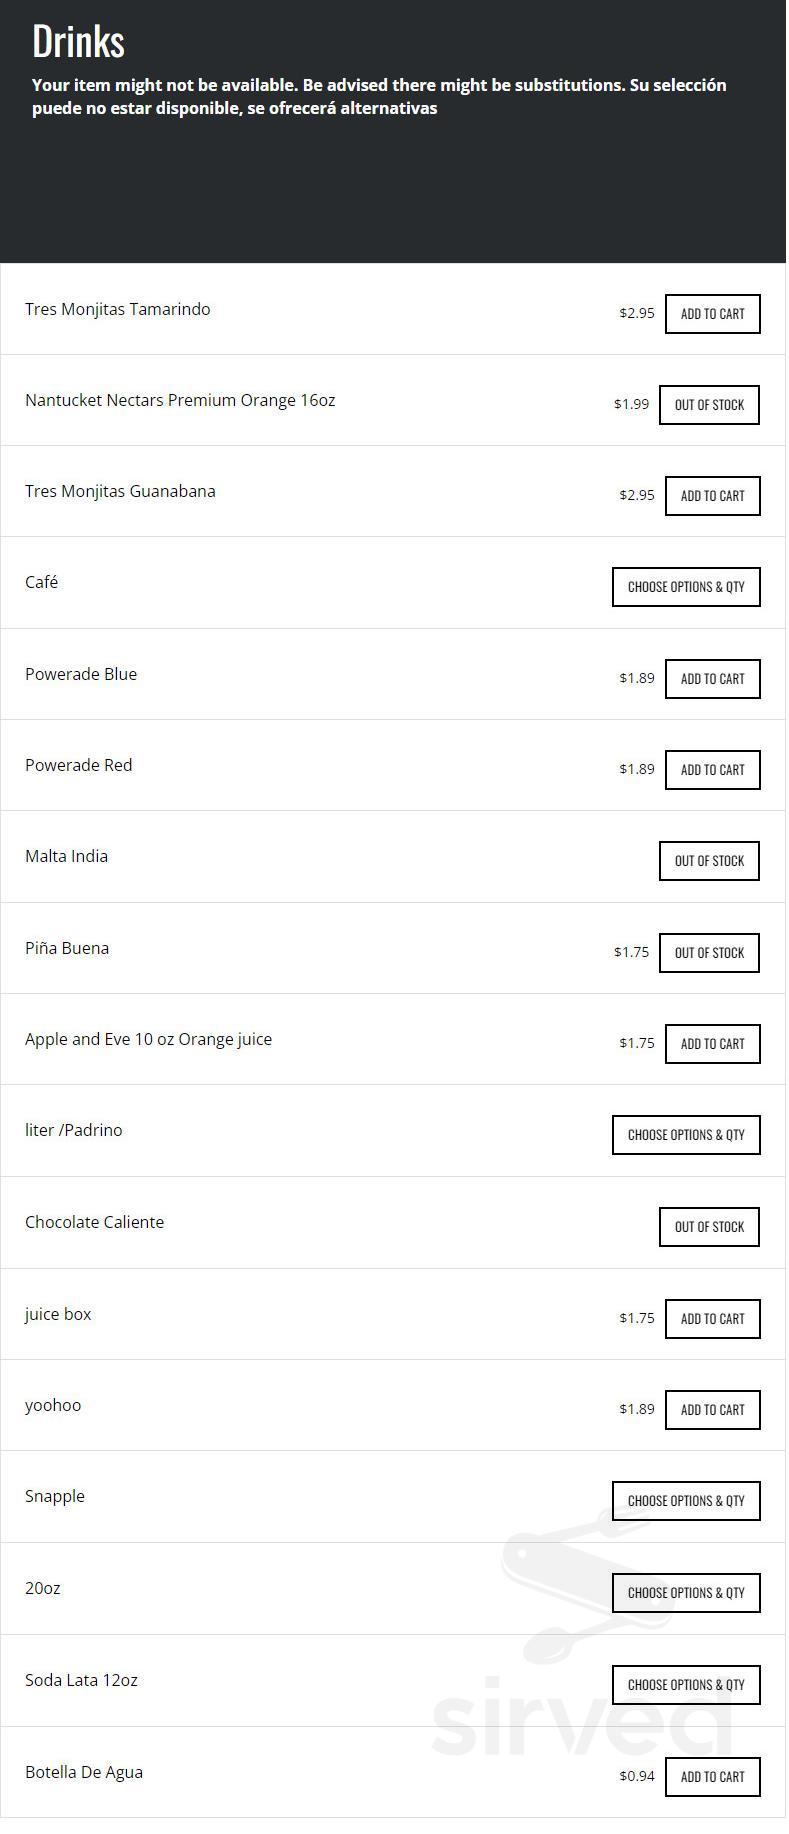This screenshot has width=789, height=1834.
Task: Add Tres Monjitas Guanabana to cart
Action: [712, 496]
